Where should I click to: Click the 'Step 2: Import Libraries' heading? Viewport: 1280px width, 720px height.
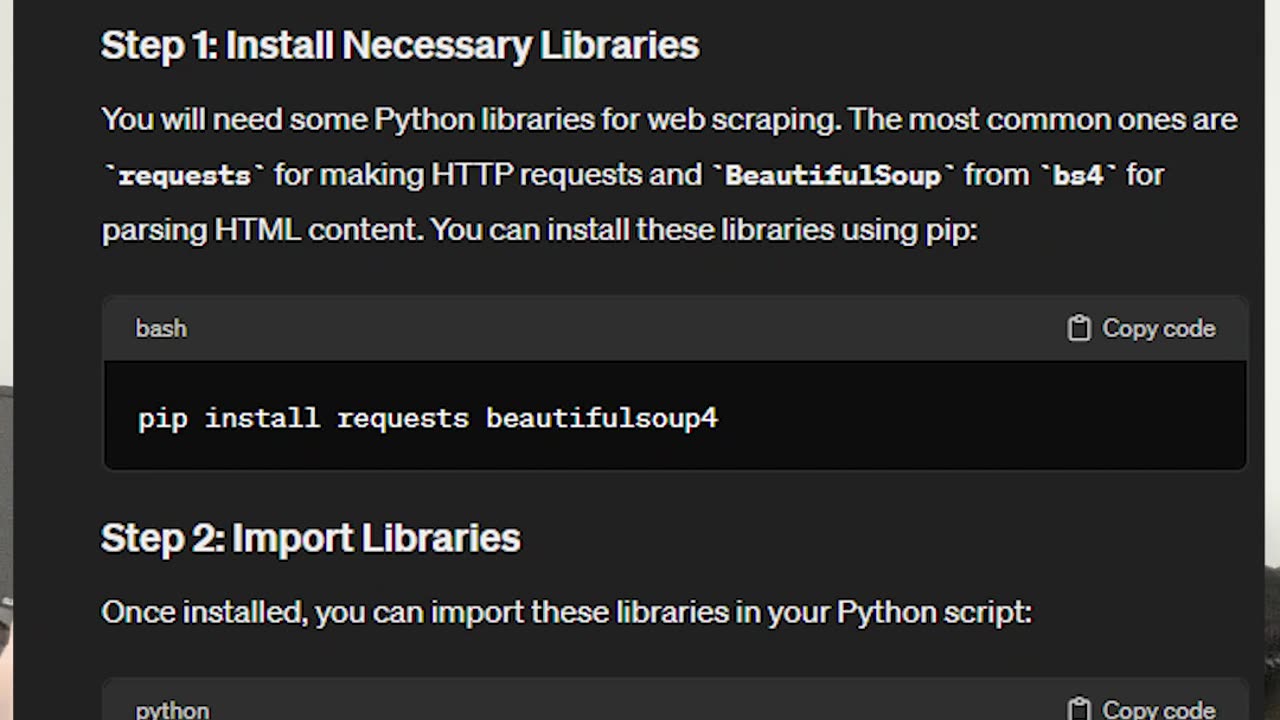click(311, 538)
